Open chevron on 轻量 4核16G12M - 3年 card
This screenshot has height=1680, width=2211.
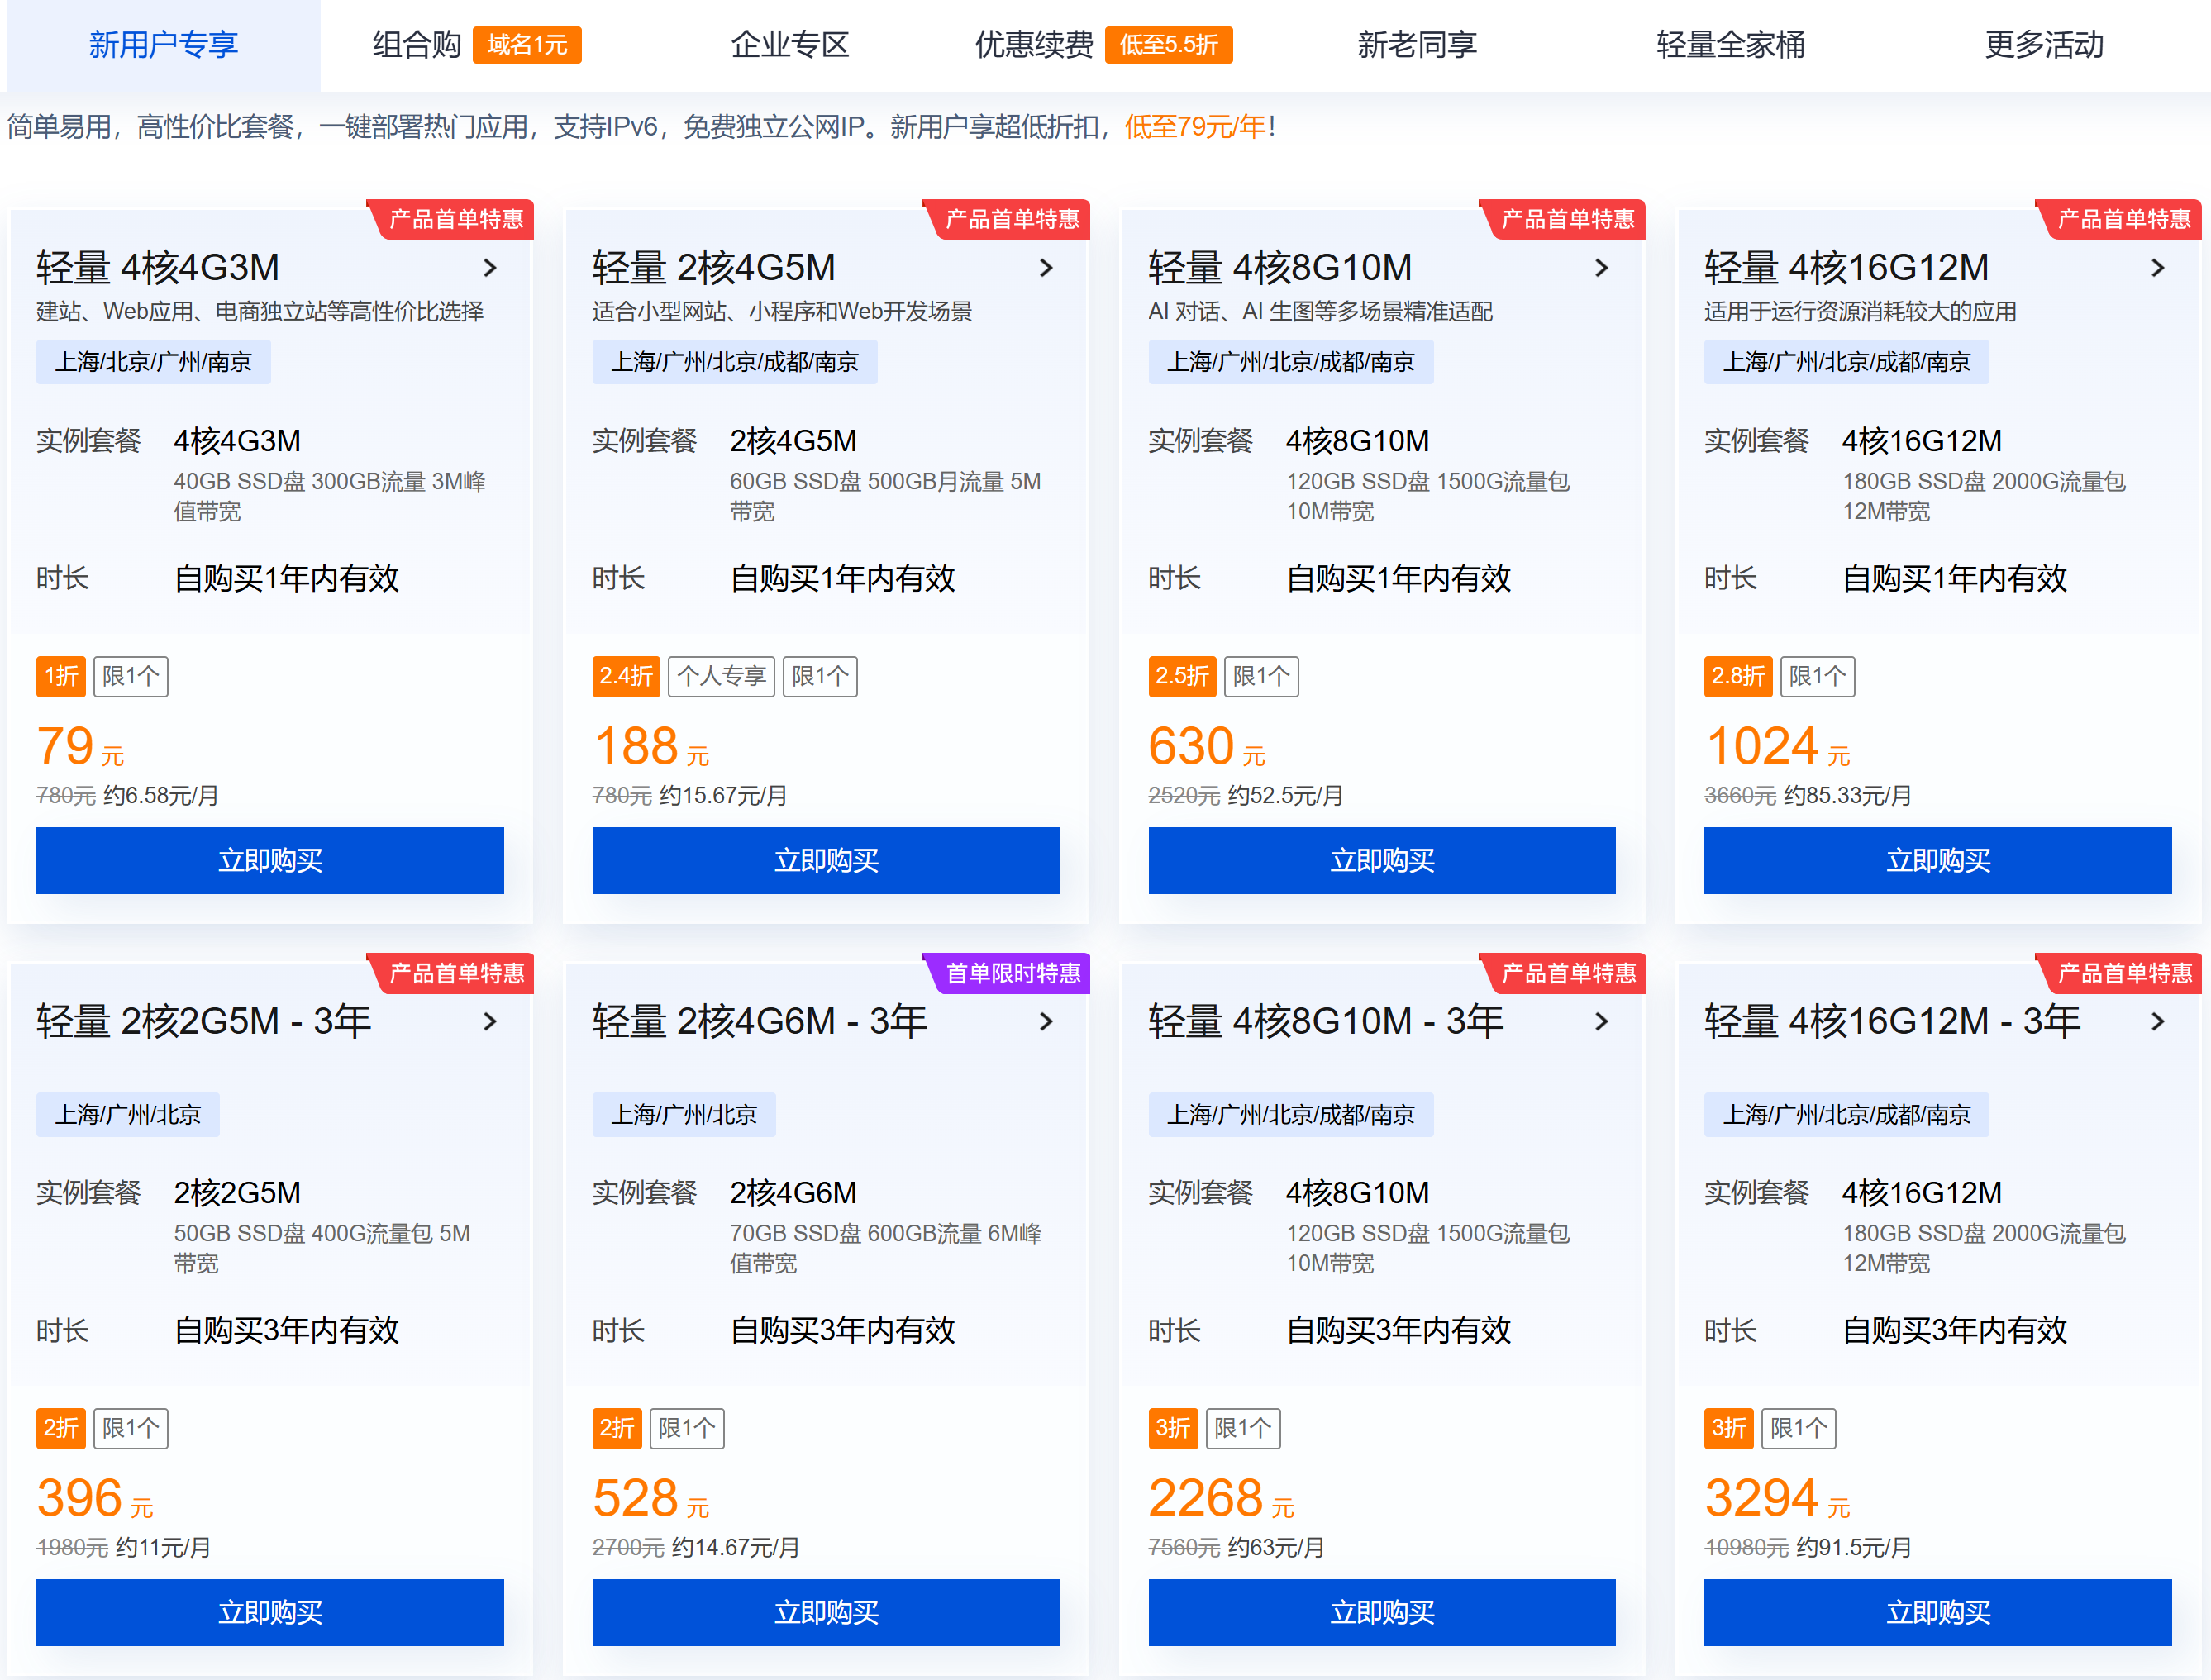(2158, 1022)
